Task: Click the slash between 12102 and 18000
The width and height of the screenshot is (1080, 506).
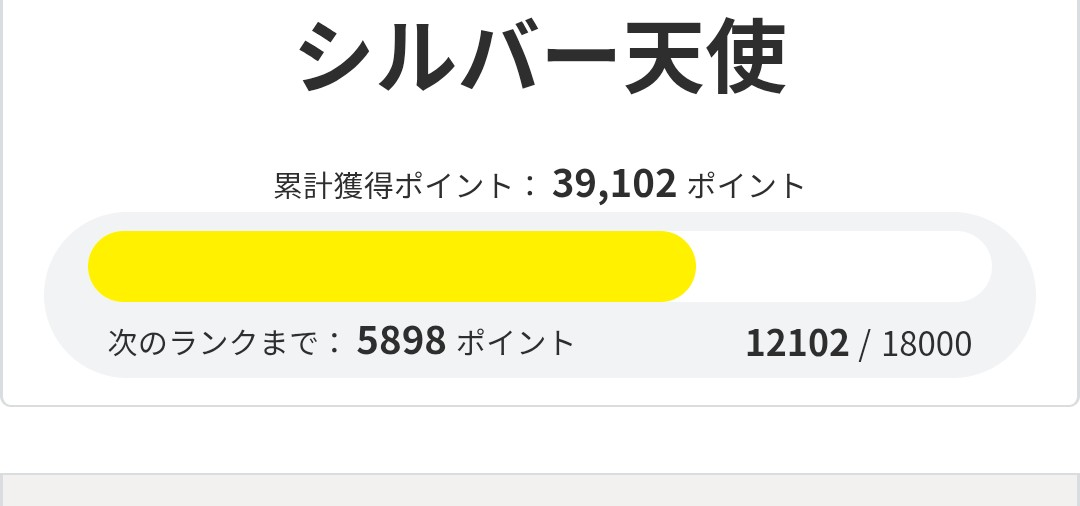Action: coord(864,344)
